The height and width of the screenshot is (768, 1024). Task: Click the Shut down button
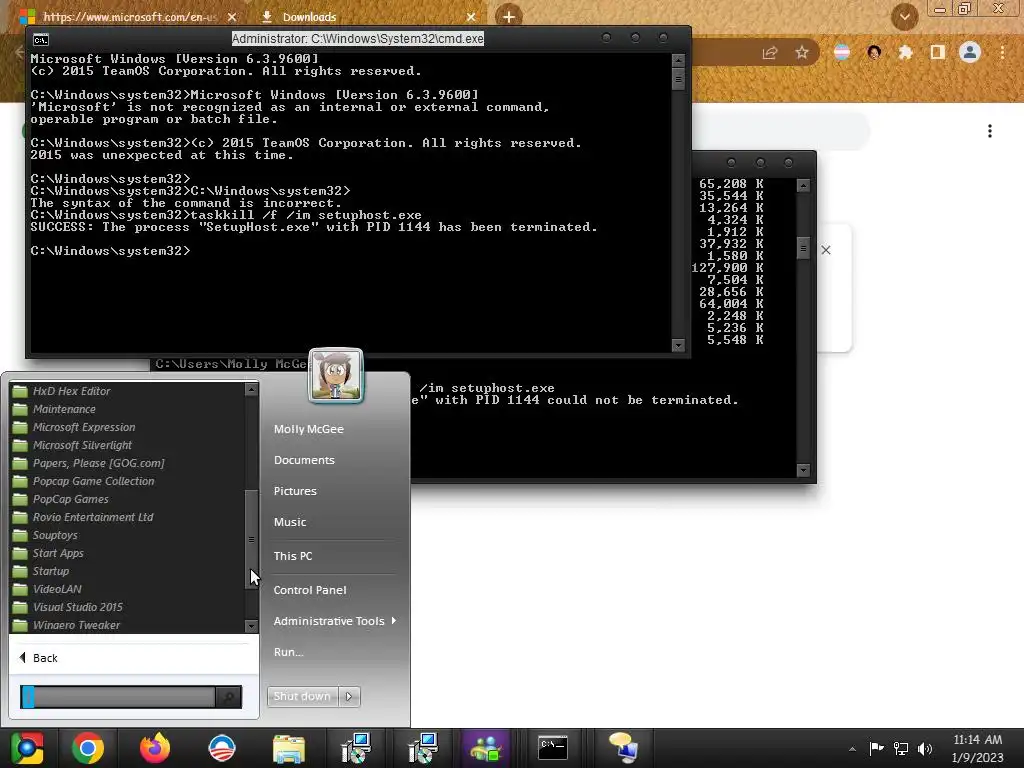[302, 696]
